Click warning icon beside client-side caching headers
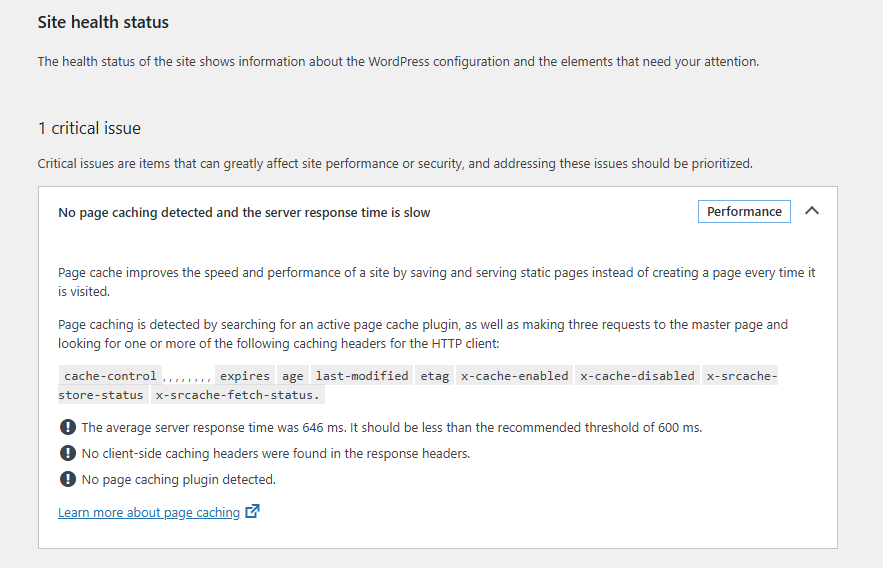The height and width of the screenshot is (568, 883). (68, 453)
